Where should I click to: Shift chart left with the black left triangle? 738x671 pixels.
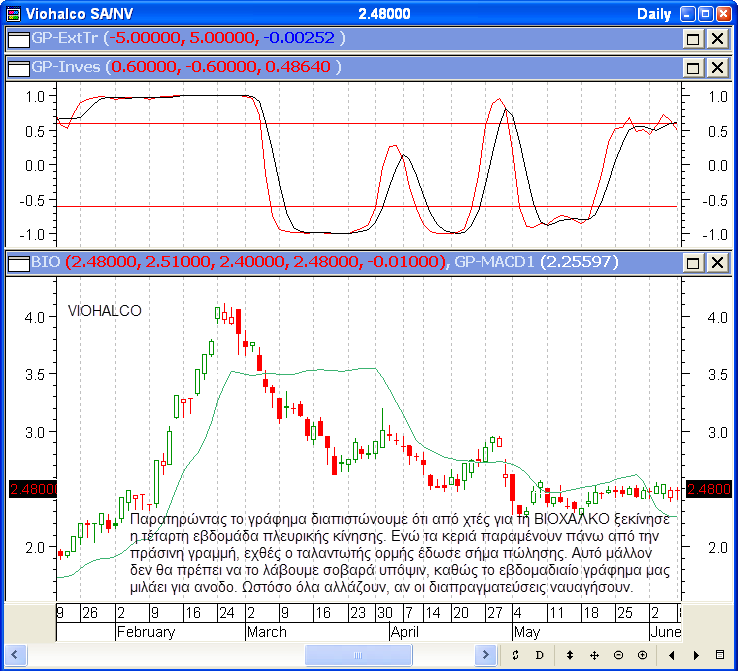coord(672,655)
